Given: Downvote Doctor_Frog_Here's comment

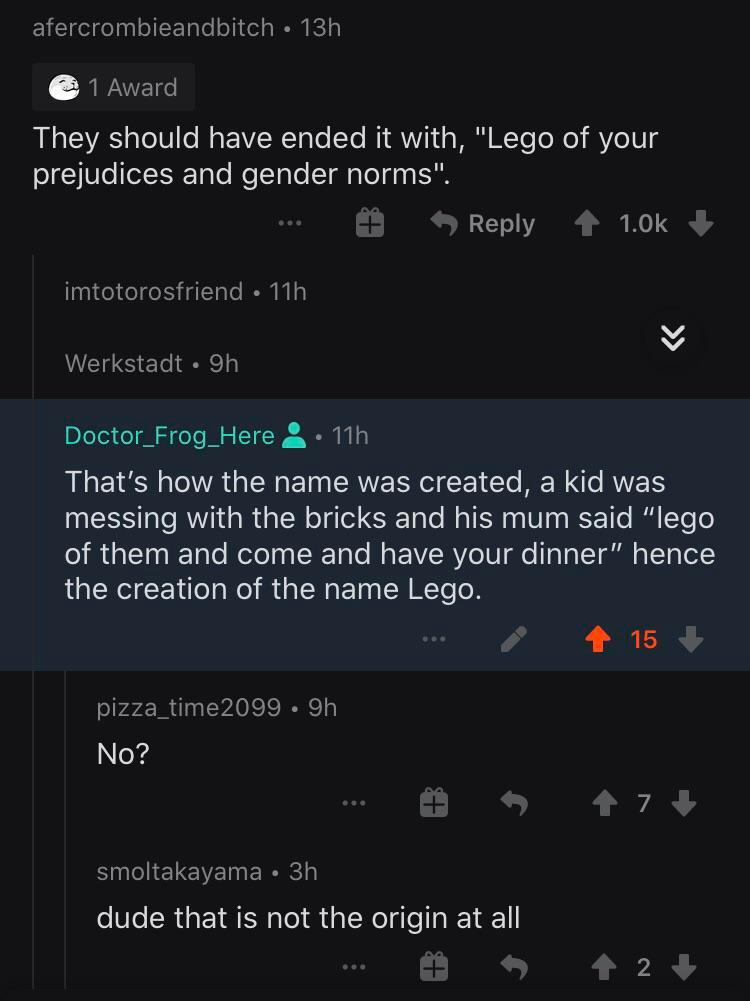Looking at the screenshot, I should tap(691, 639).
